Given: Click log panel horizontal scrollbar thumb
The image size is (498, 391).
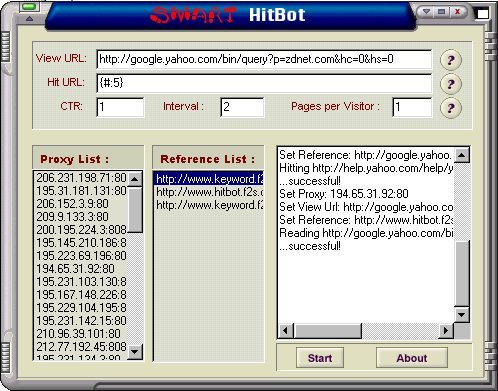Looking at the screenshot, I should 328,331.
